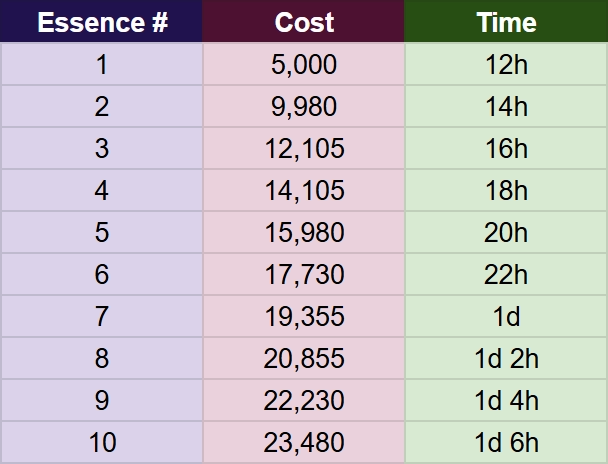Click the time cell showing 22h
This screenshot has height=464, width=608.
(x=506, y=274)
